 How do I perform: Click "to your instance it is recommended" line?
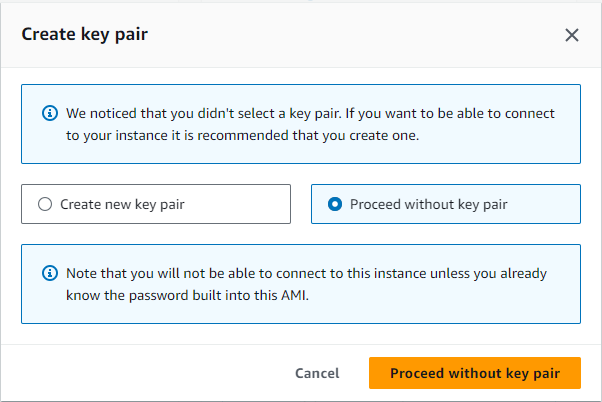[242, 136]
